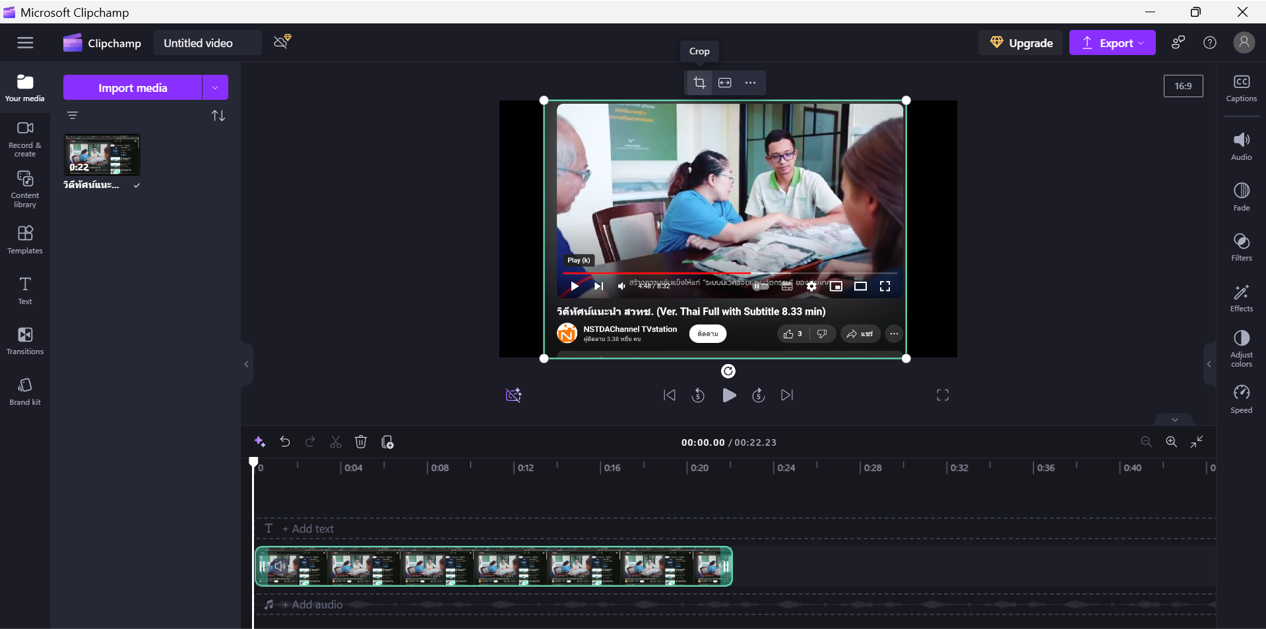The width and height of the screenshot is (1266, 629).
Task: Play the video in the preview
Action: (729, 395)
